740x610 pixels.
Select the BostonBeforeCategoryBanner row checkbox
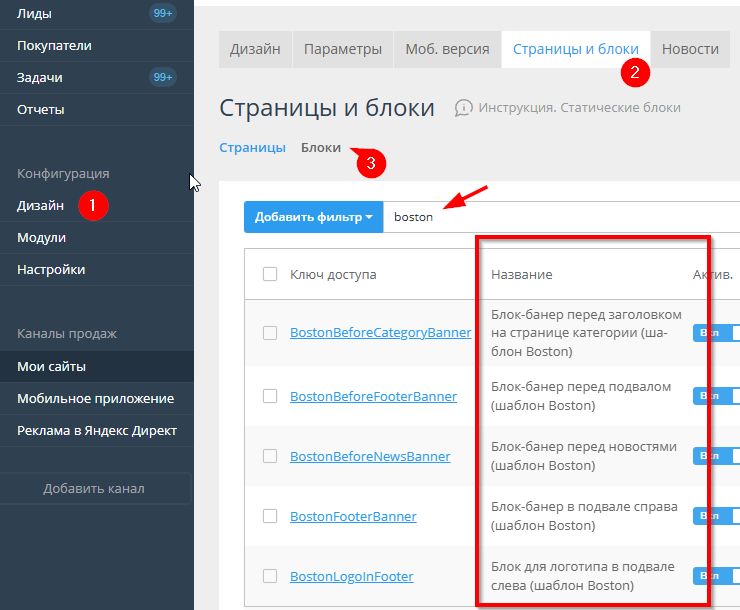(270, 333)
